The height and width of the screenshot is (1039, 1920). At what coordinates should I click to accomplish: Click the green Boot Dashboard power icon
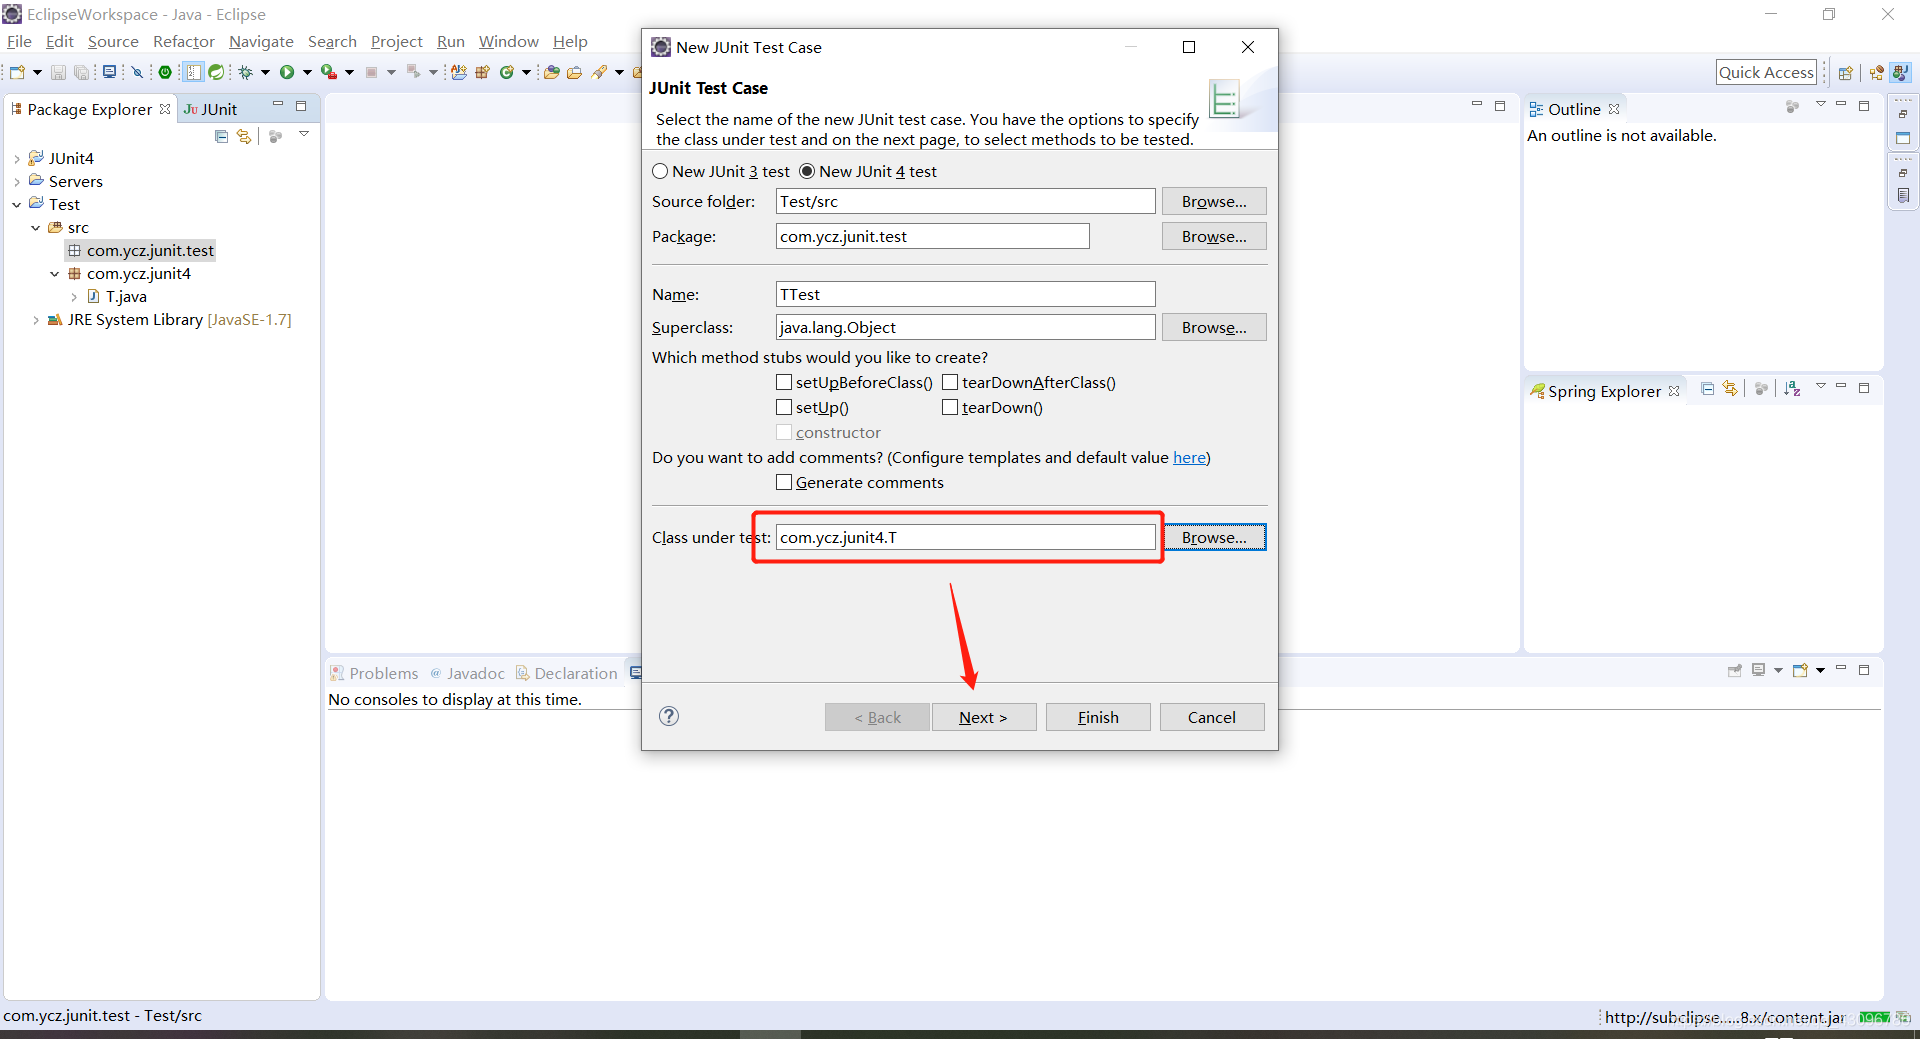[165, 72]
